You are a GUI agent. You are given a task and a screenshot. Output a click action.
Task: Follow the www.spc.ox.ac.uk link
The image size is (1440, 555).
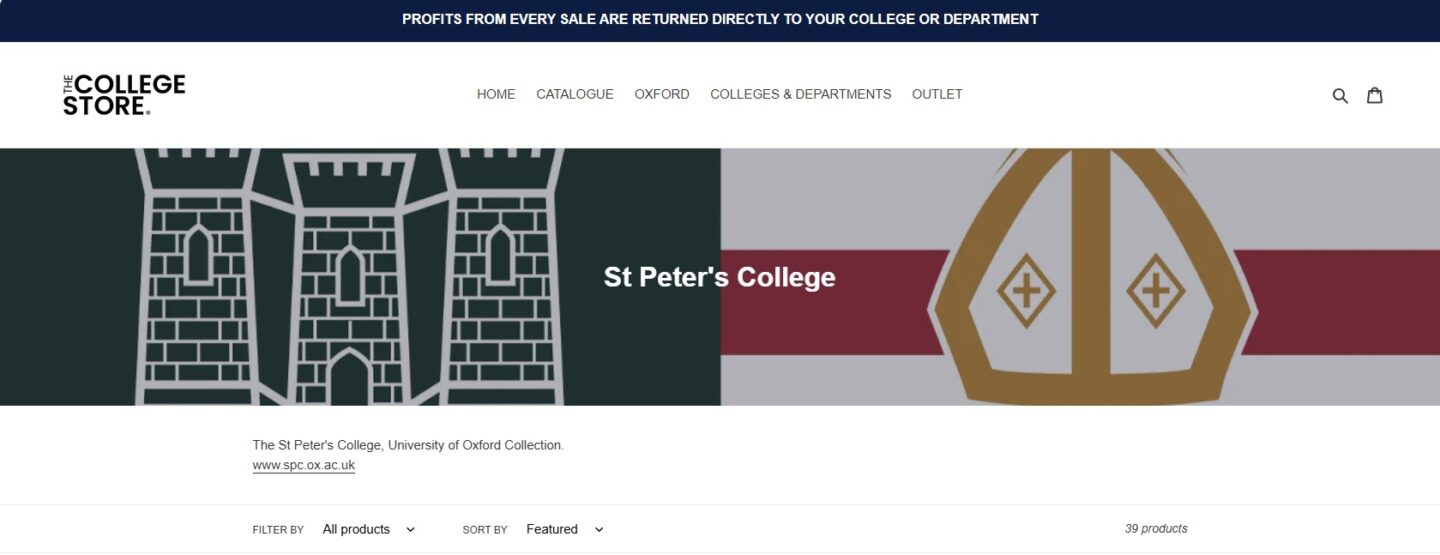click(304, 465)
